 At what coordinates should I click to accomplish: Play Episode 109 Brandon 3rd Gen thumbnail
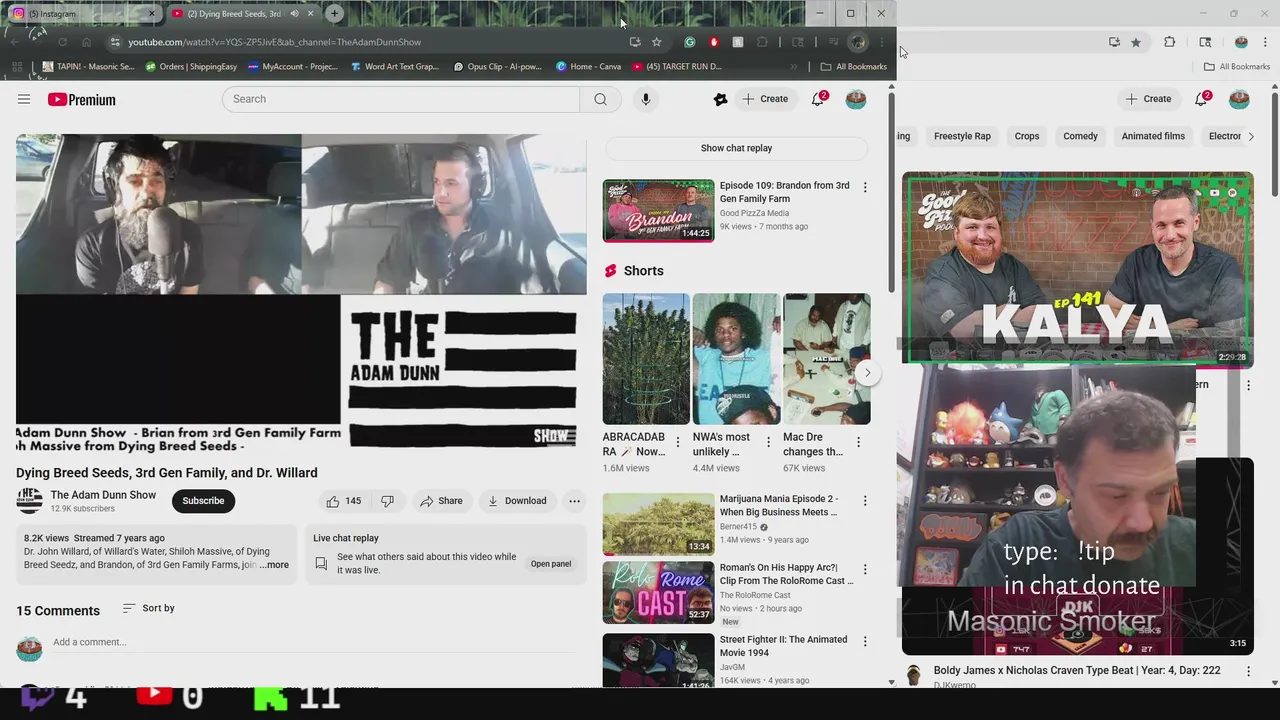click(658, 210)
